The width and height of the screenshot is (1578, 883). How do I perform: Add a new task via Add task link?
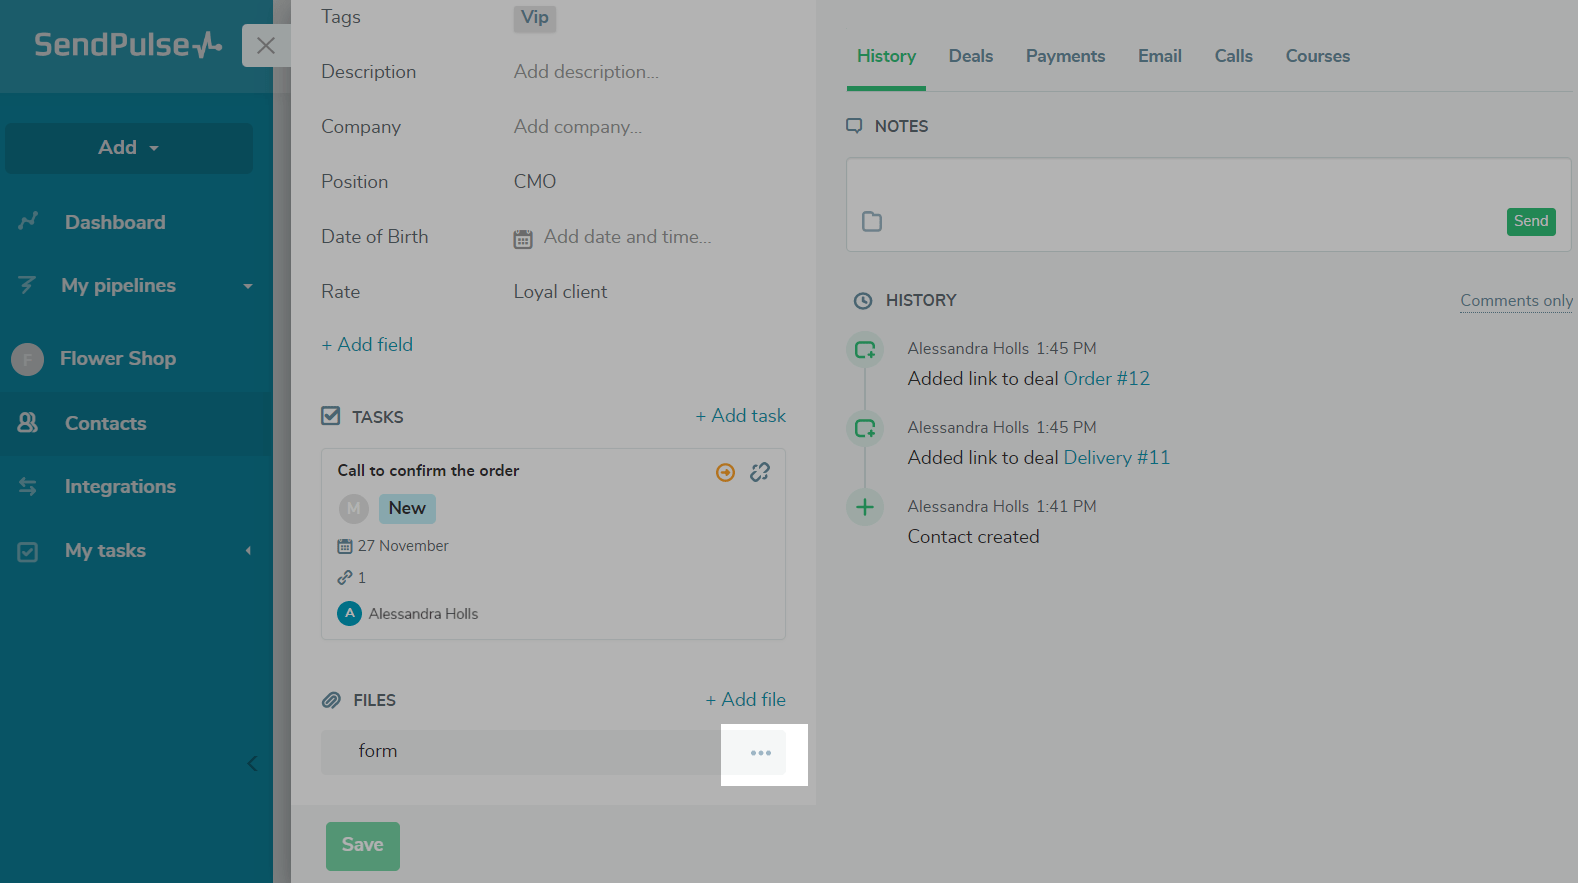(x=741, y=416)
